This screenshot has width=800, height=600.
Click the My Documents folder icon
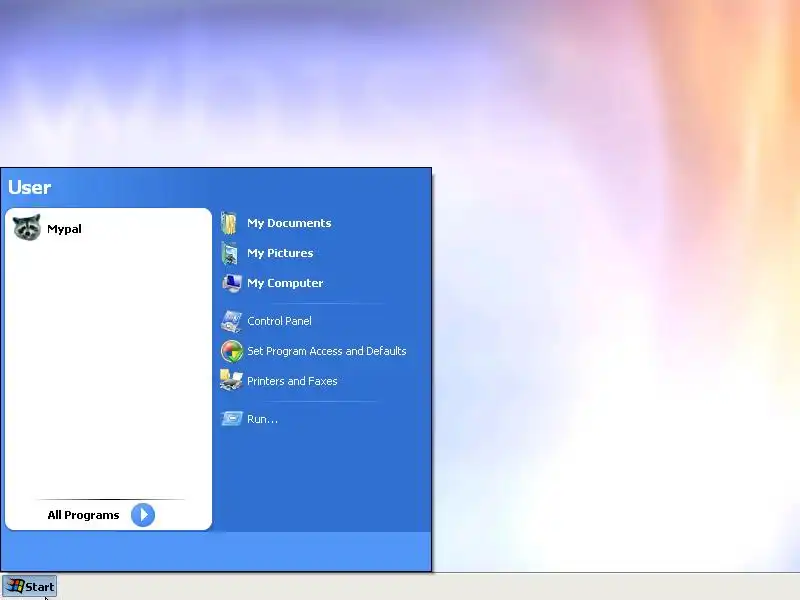coord(229,223)
